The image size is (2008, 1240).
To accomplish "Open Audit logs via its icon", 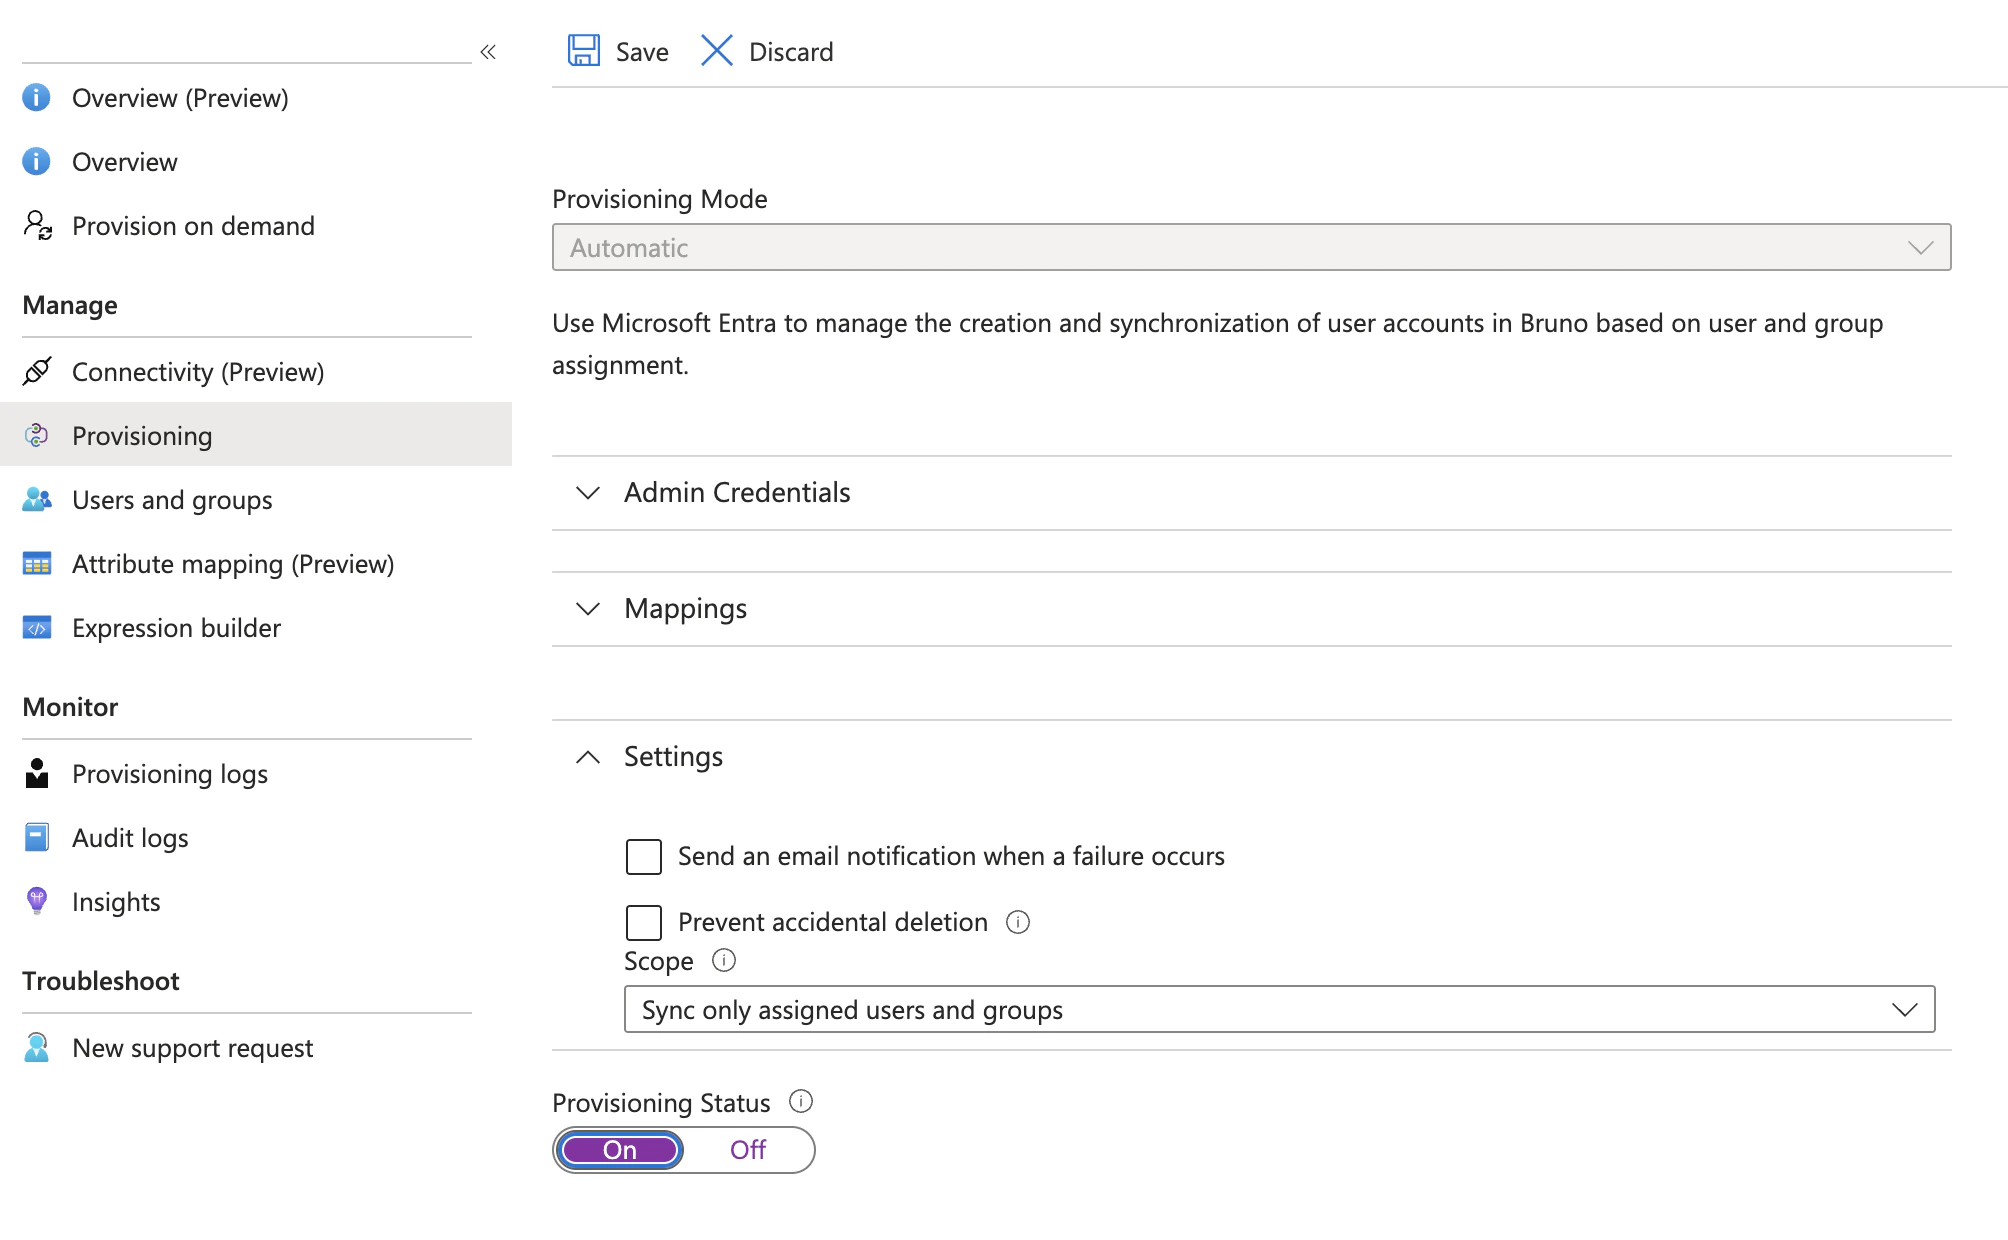I will tap(37, 837).
